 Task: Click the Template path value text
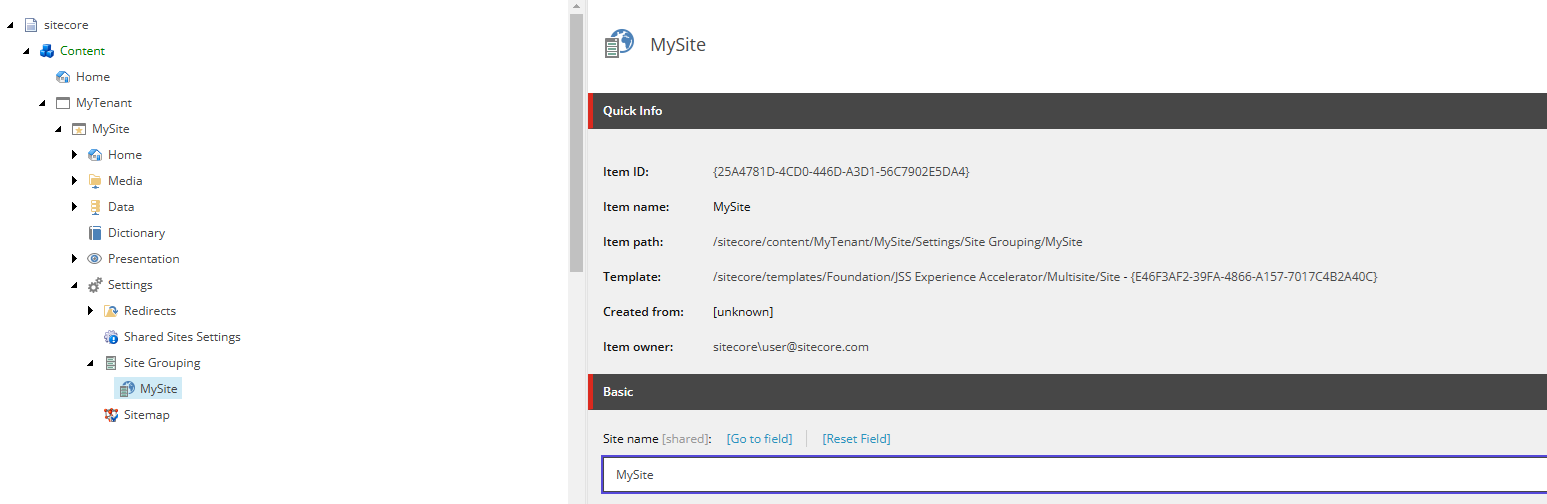[x=1045, y=276]
